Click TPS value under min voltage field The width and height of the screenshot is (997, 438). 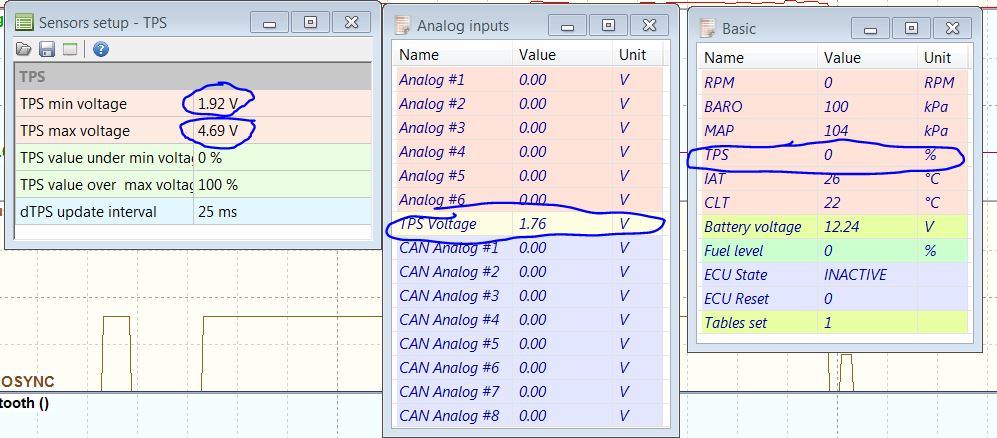(x=280, y=158)
